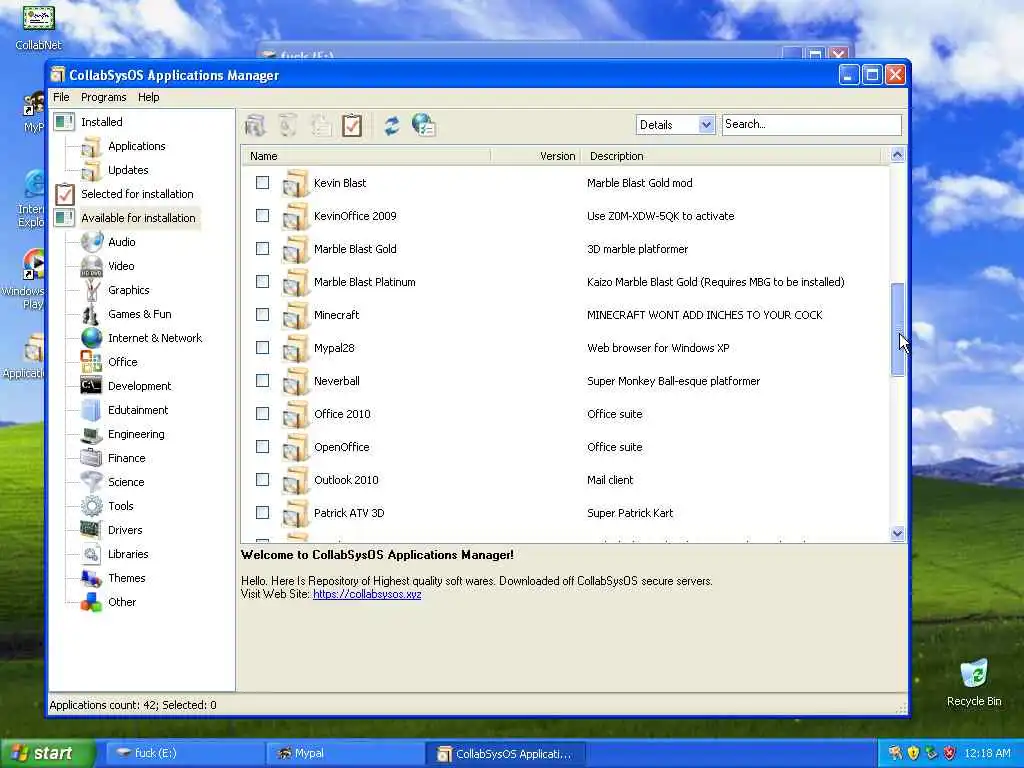This screenshot has height=768, width=1024.
Task: Select the Installed tree node
Action: [x=101, y=122]
